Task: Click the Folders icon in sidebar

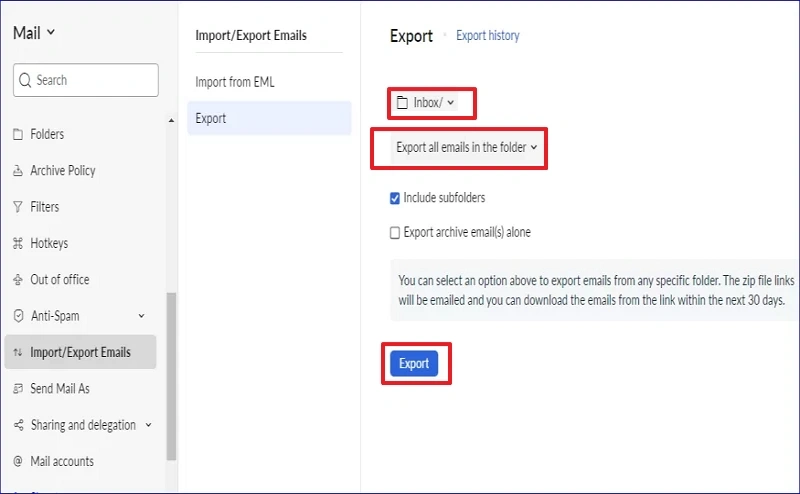Action: click(18, 134)
